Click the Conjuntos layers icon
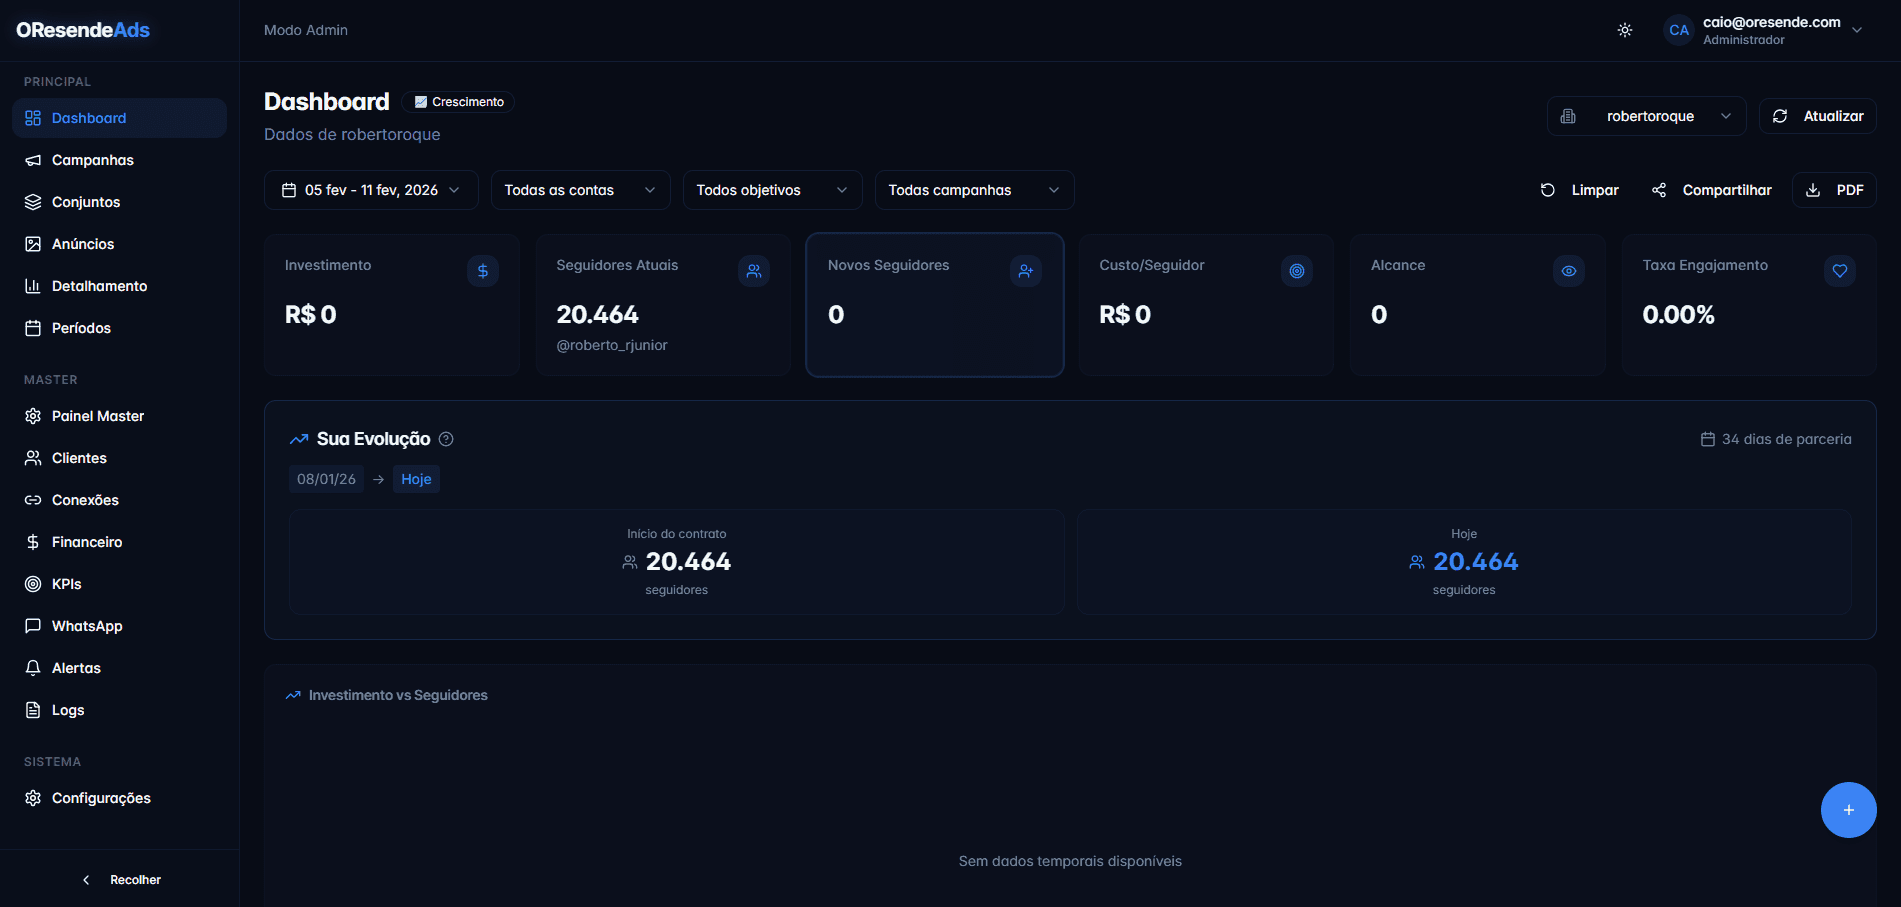This screenshot has height=907, width=1901. click(33, 202)
